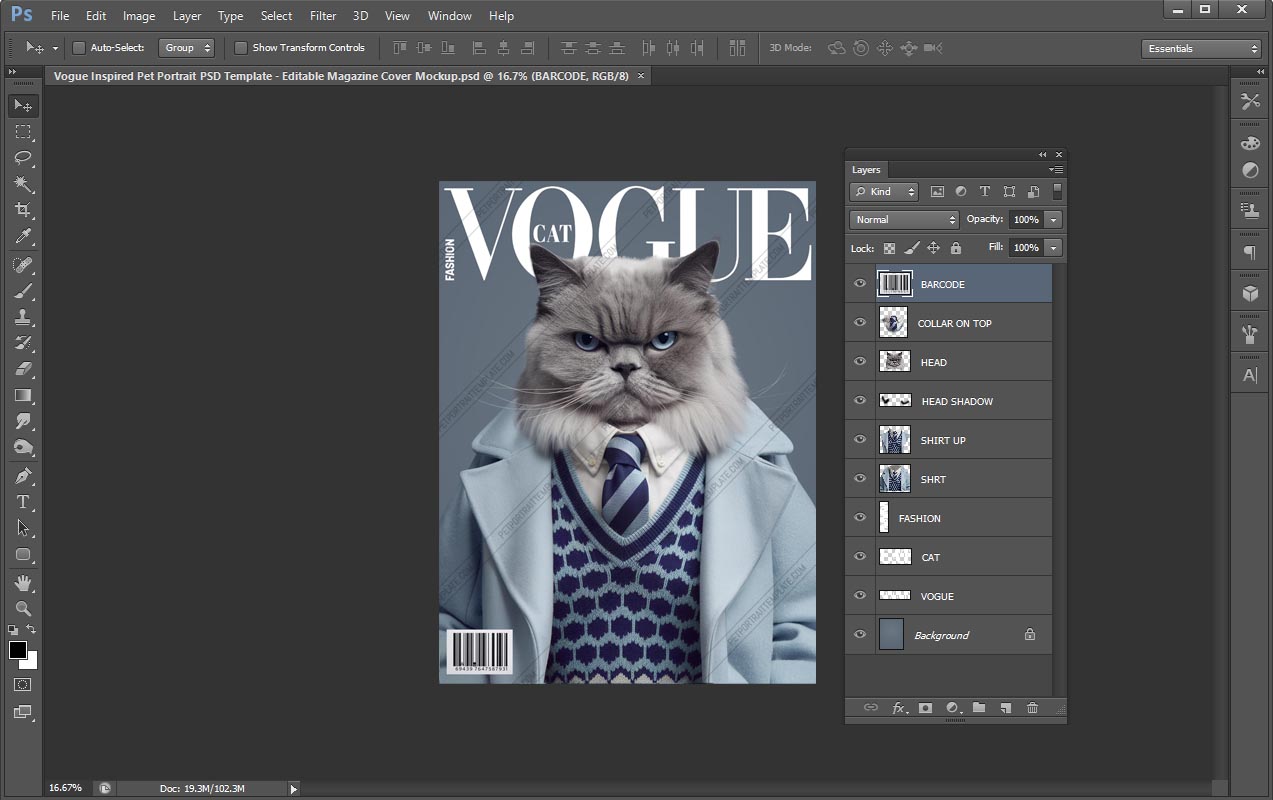The image size is (1273, 800).
Task: Select the Path Selection tool
Action: click(22, 528)
